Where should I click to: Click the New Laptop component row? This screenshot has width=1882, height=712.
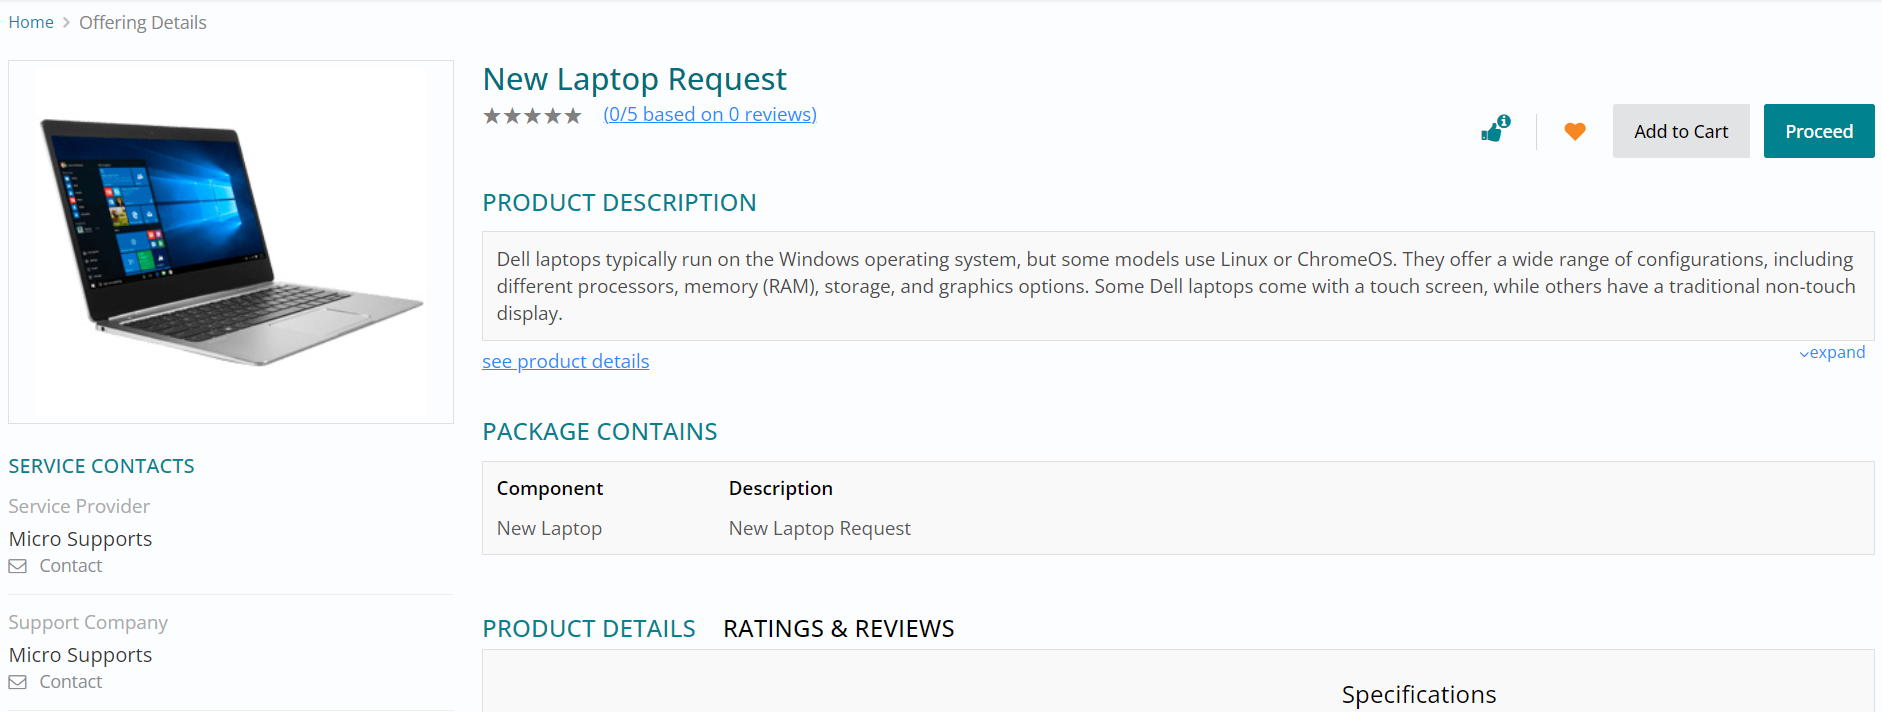point(549,529)
